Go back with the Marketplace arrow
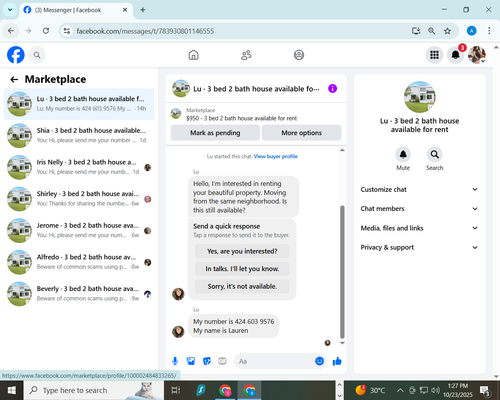Image resolution: width=500 pixels, height=400 pixels. coord(14,79)
